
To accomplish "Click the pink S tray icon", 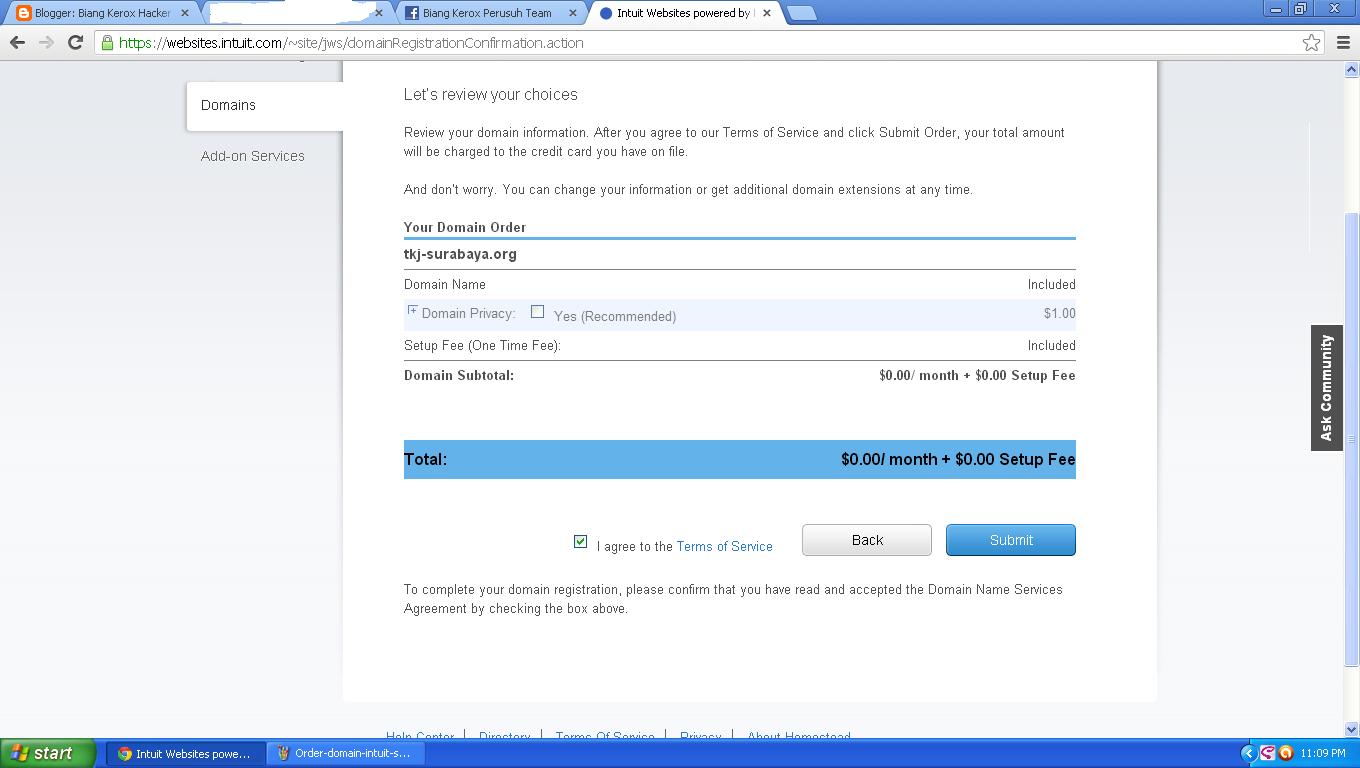I will pyautogui.click(x=1267, y=753).
